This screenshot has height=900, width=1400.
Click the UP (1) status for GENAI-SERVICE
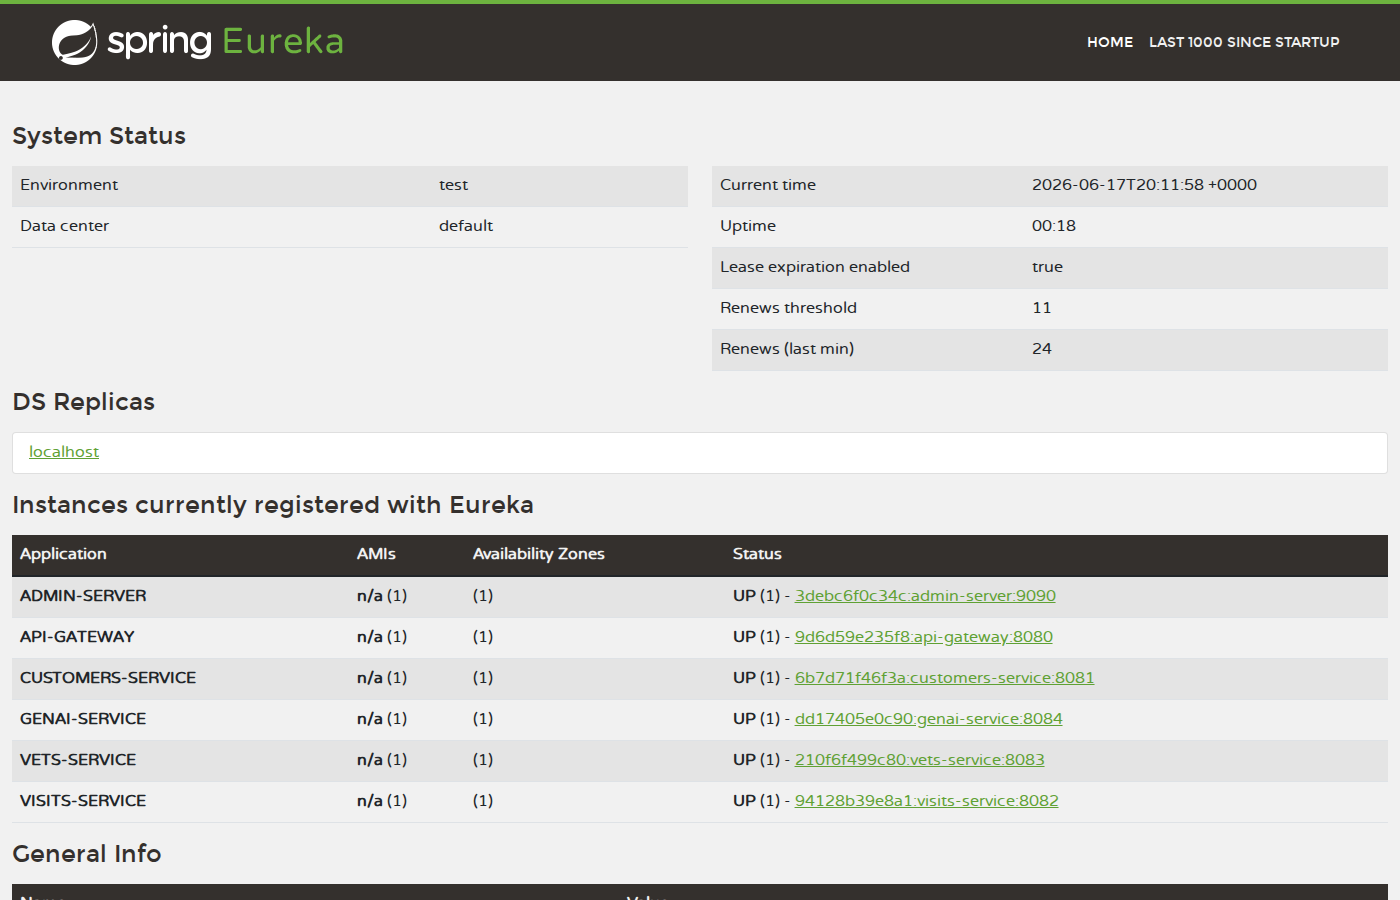coord(756,719)
